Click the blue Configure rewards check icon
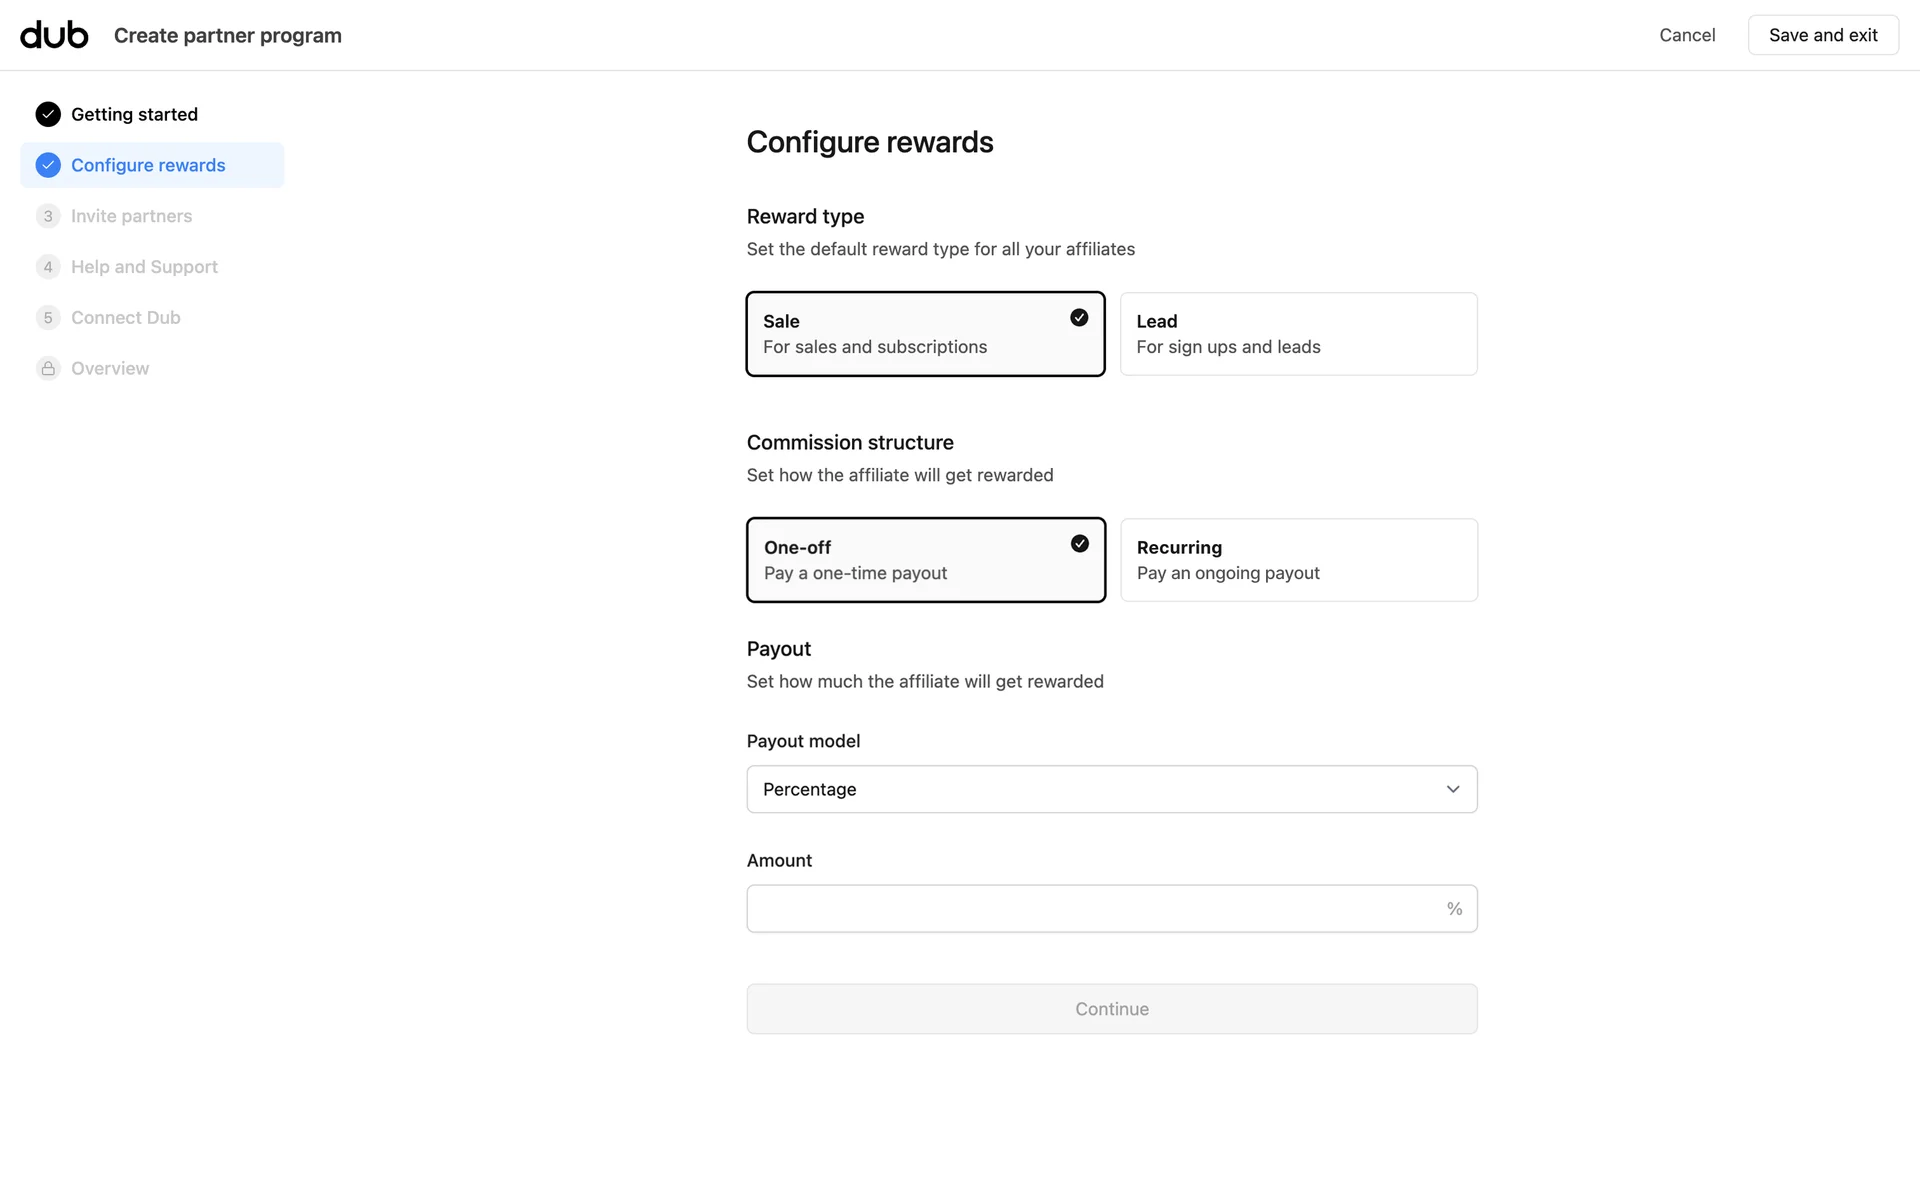The height and width of the screenshot is (1200, 1920). (x=48, y=165)
